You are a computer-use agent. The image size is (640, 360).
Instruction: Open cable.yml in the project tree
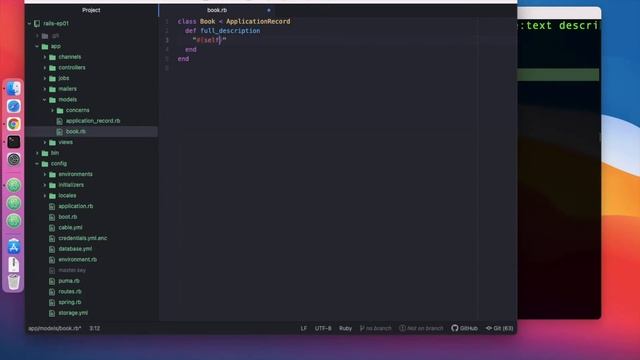tap(70, 228)
